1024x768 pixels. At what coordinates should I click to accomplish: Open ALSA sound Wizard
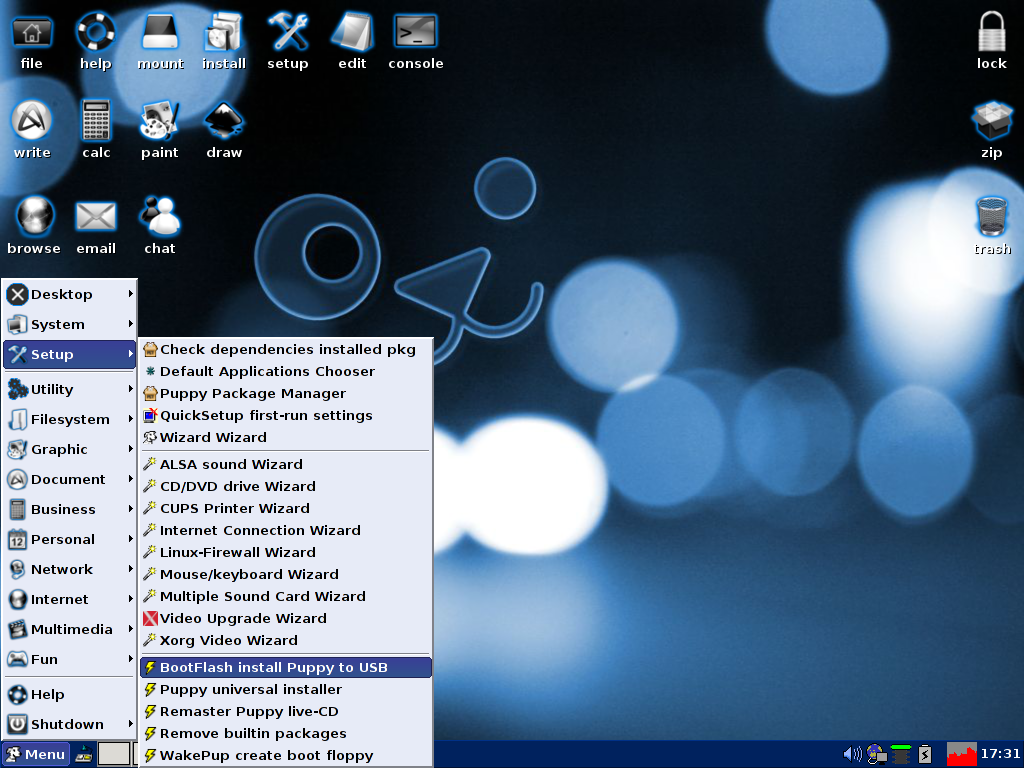(285, 465)
